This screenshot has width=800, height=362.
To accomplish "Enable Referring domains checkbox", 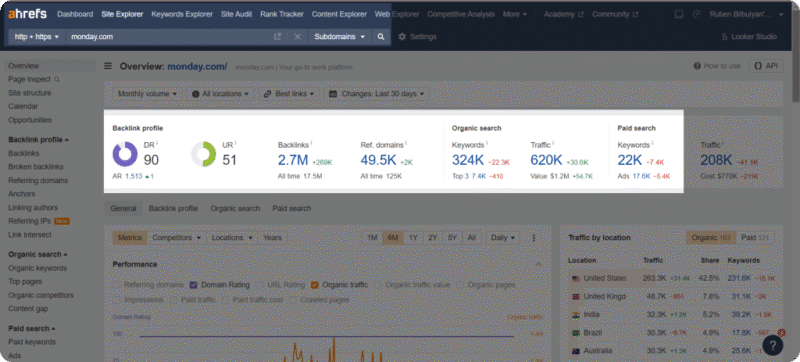I will (x=118, y=285).
